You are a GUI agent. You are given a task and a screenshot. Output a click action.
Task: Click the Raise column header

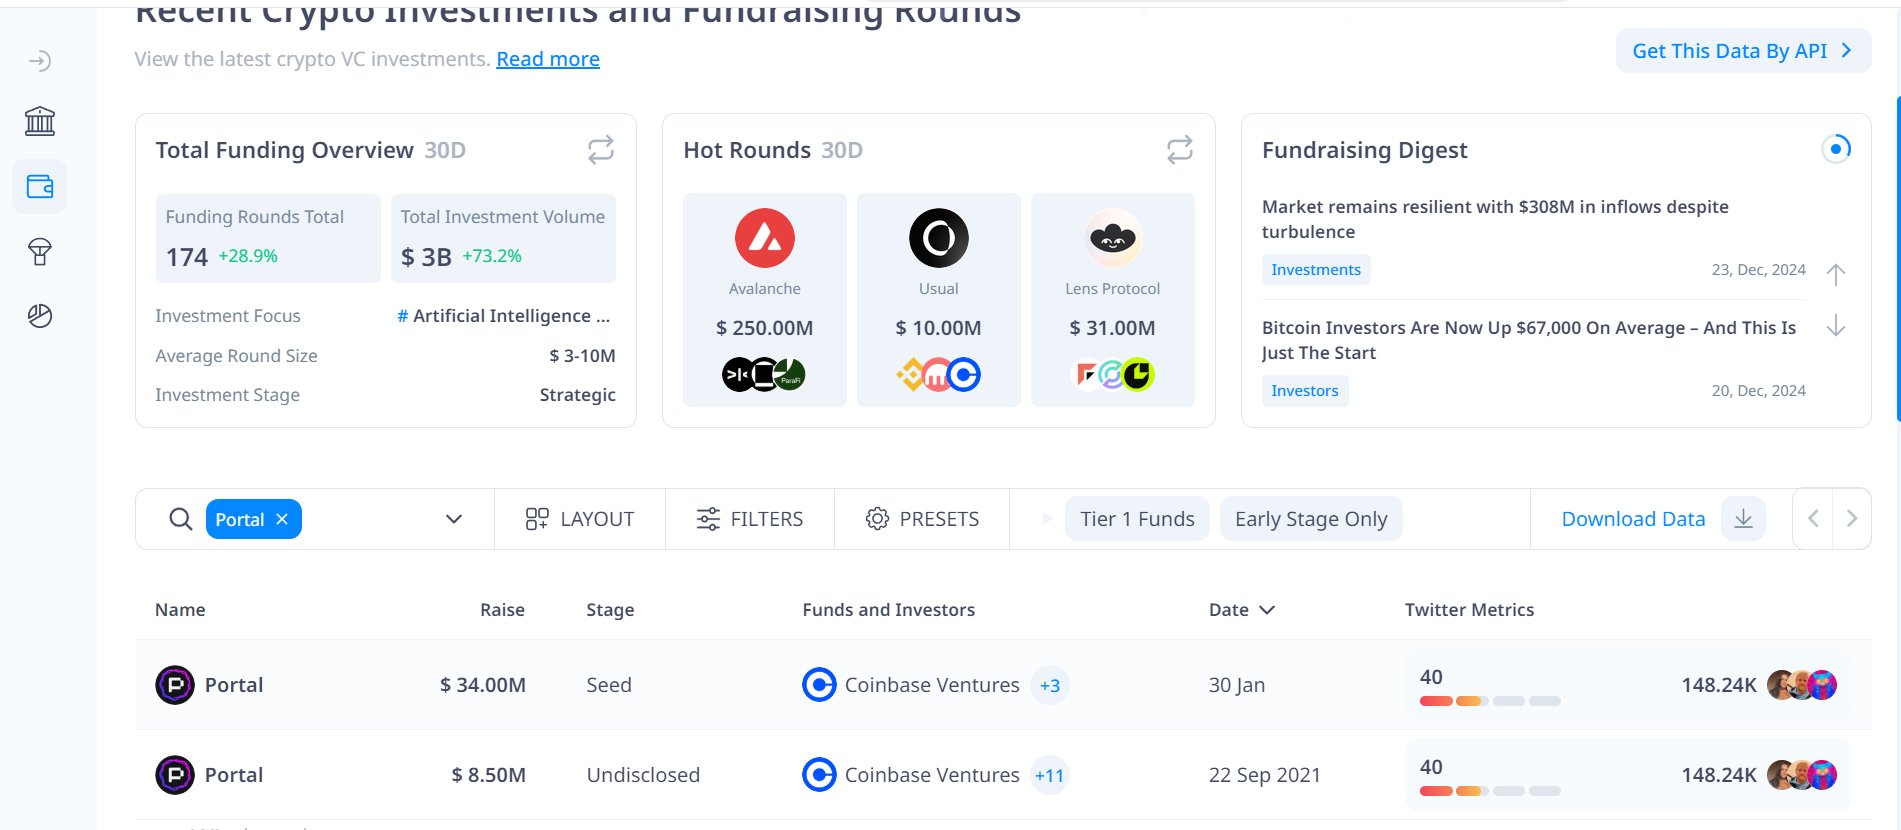tap(502, 610)
